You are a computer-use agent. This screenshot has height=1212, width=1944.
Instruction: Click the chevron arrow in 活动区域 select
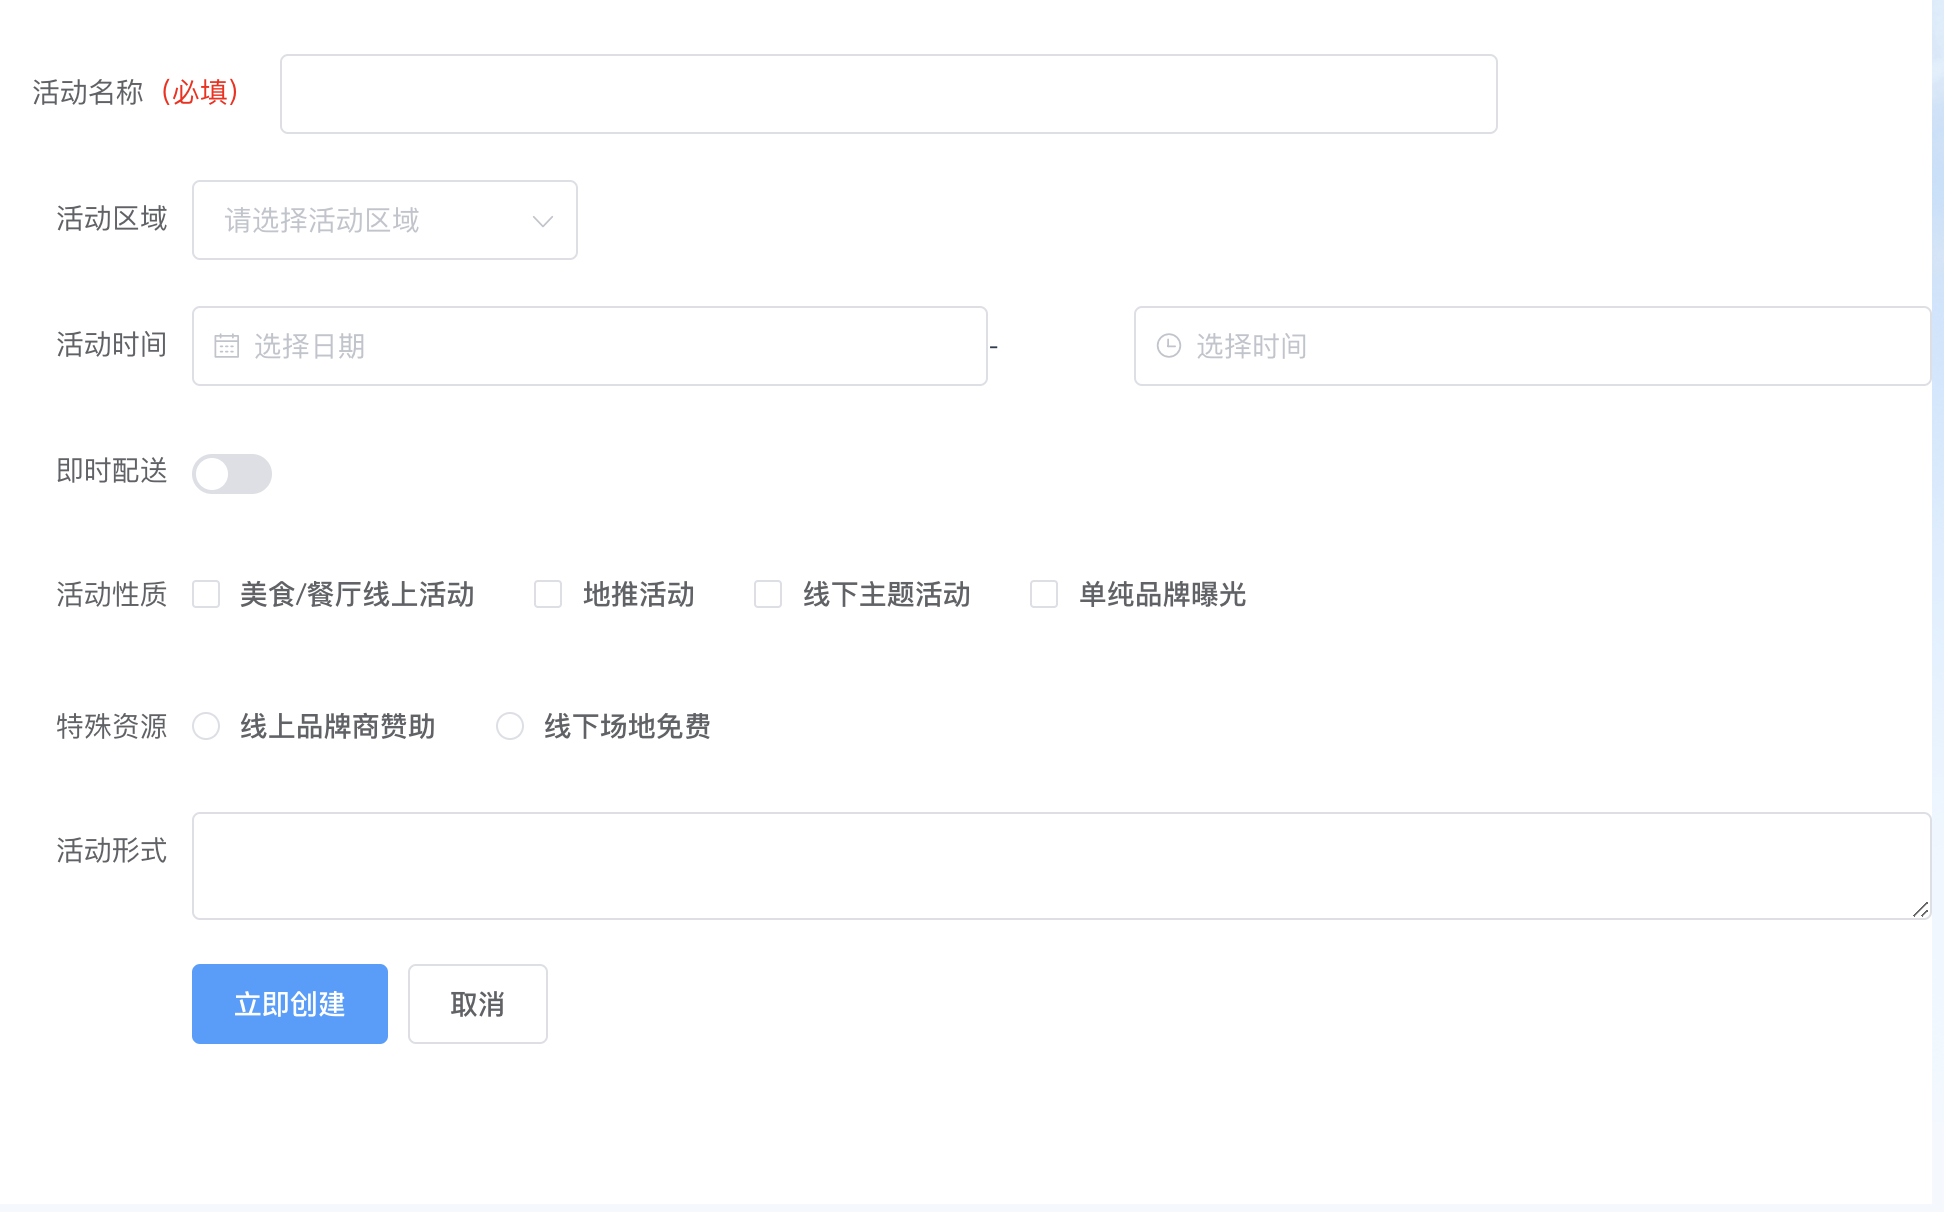(x=543, y=221)
